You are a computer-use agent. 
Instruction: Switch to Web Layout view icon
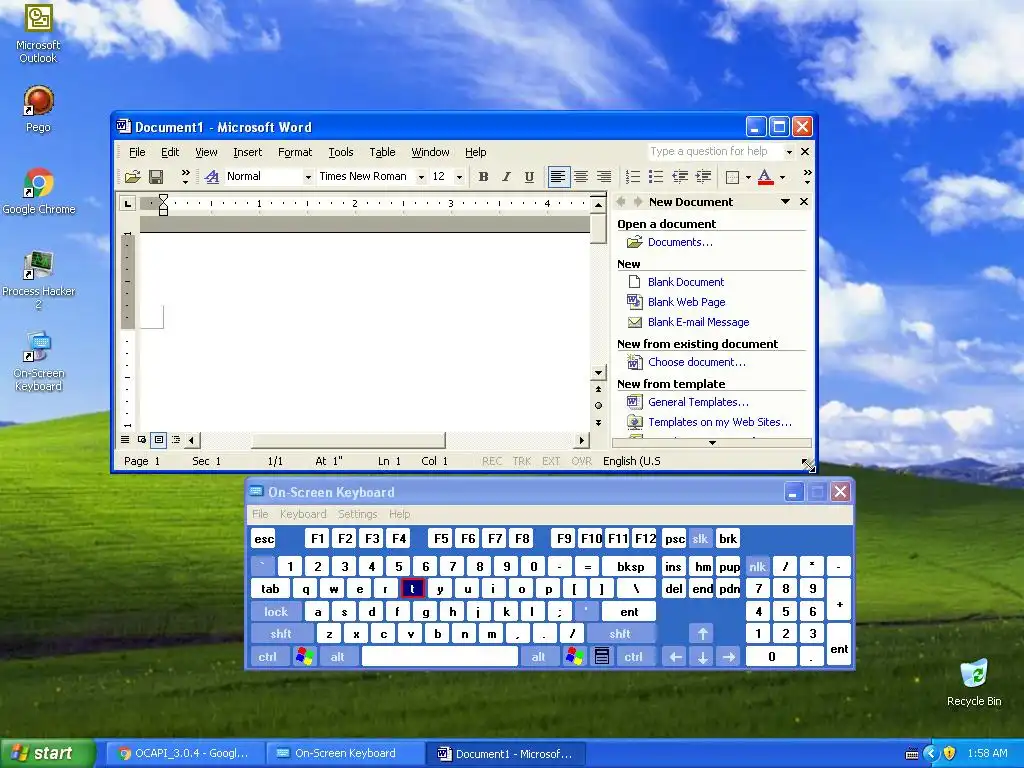point(142,440)
